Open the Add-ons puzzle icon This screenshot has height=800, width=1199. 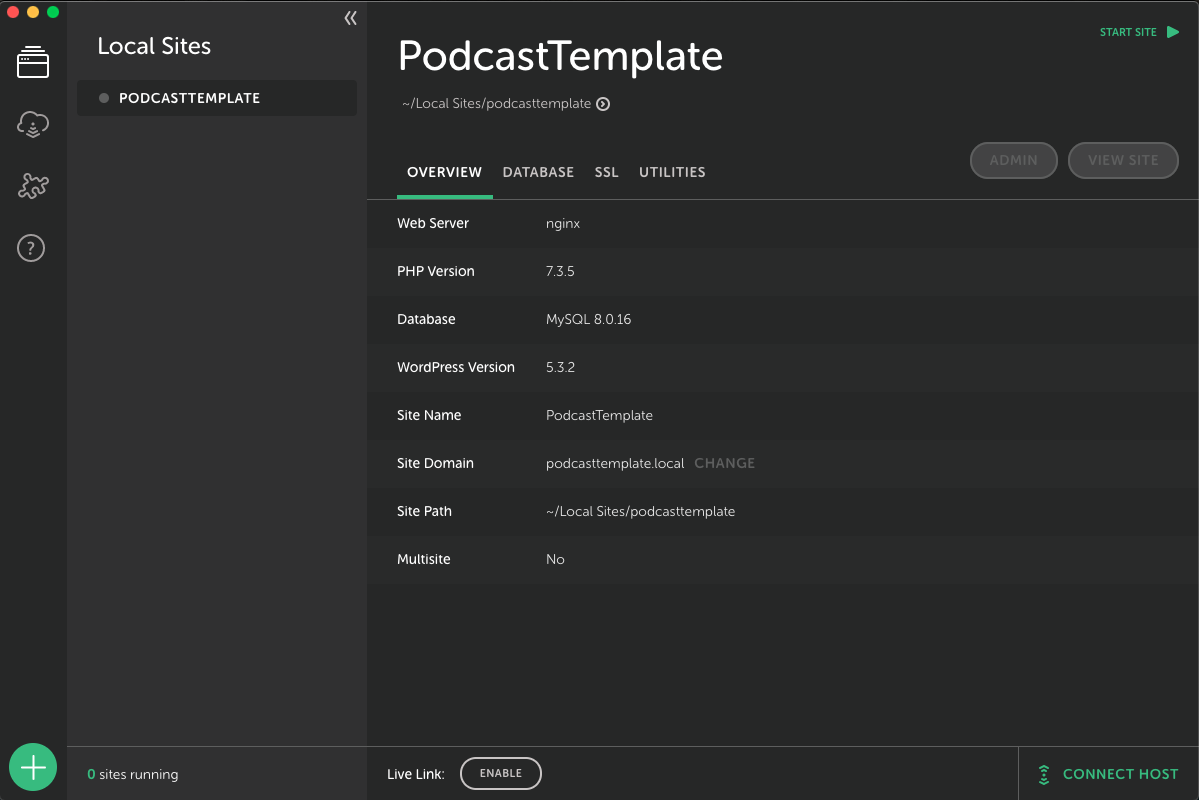(33, 186)
